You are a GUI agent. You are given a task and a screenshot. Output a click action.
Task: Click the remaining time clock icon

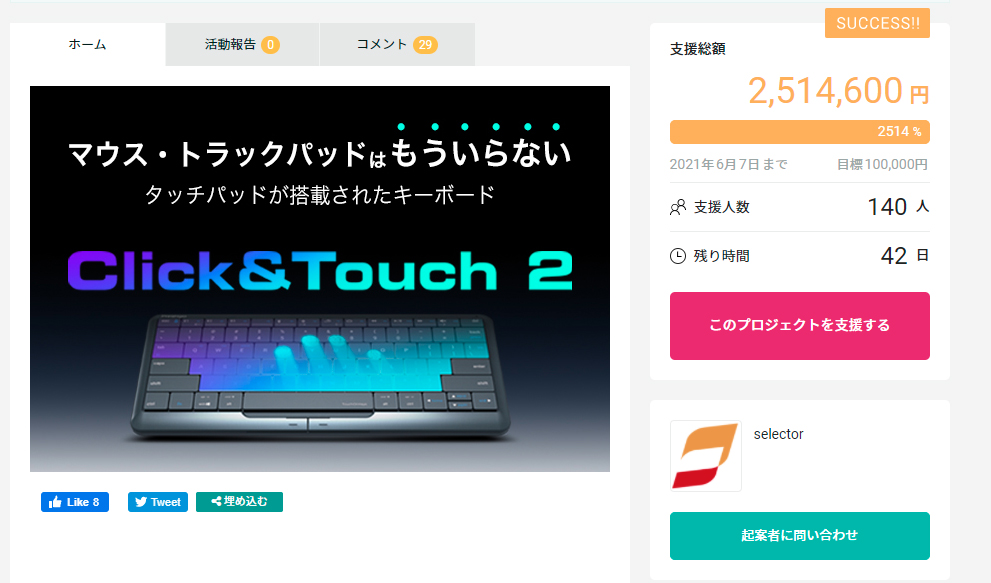coord(678,256)
